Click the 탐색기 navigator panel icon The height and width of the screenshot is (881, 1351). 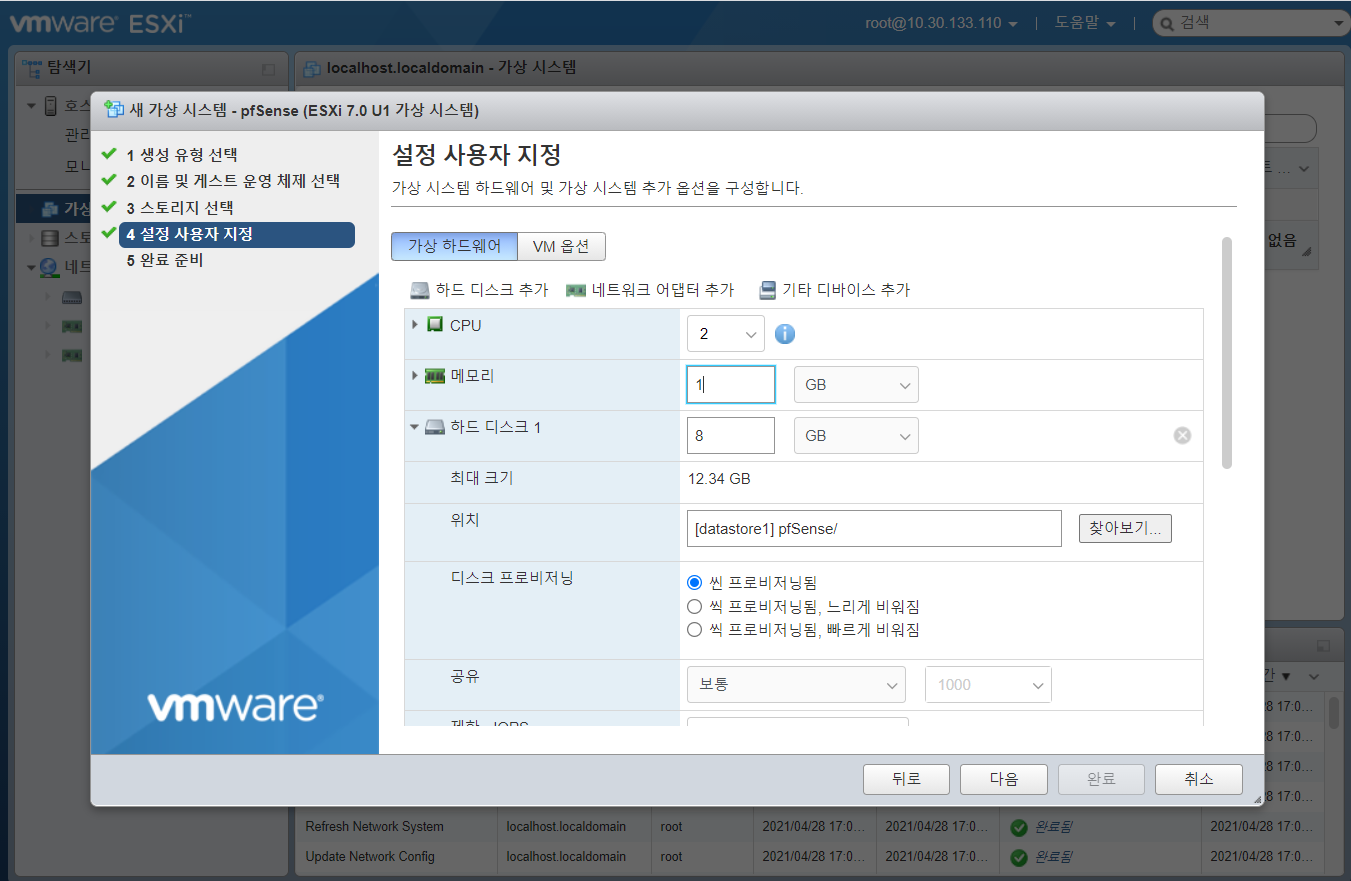click(32, 67)
